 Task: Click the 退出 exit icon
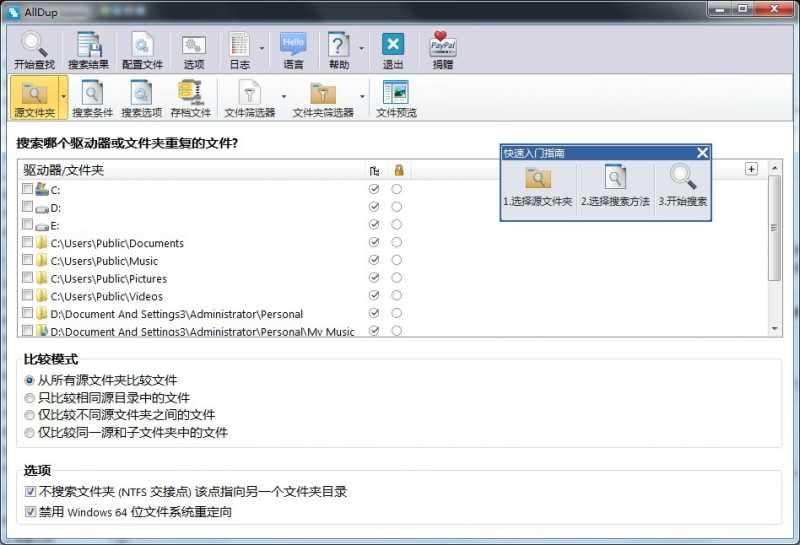click(393, 50)
